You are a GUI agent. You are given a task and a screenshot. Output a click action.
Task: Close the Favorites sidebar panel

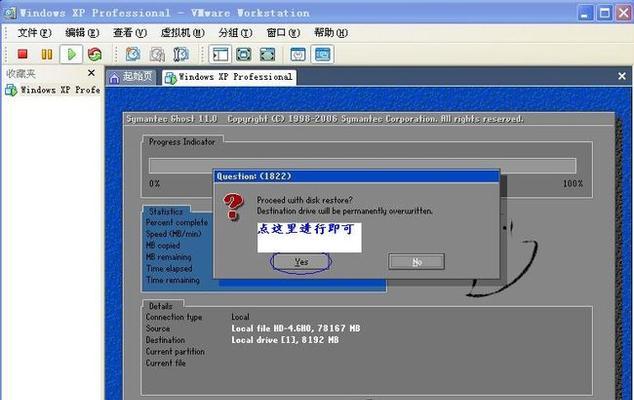tap(91, 73)
